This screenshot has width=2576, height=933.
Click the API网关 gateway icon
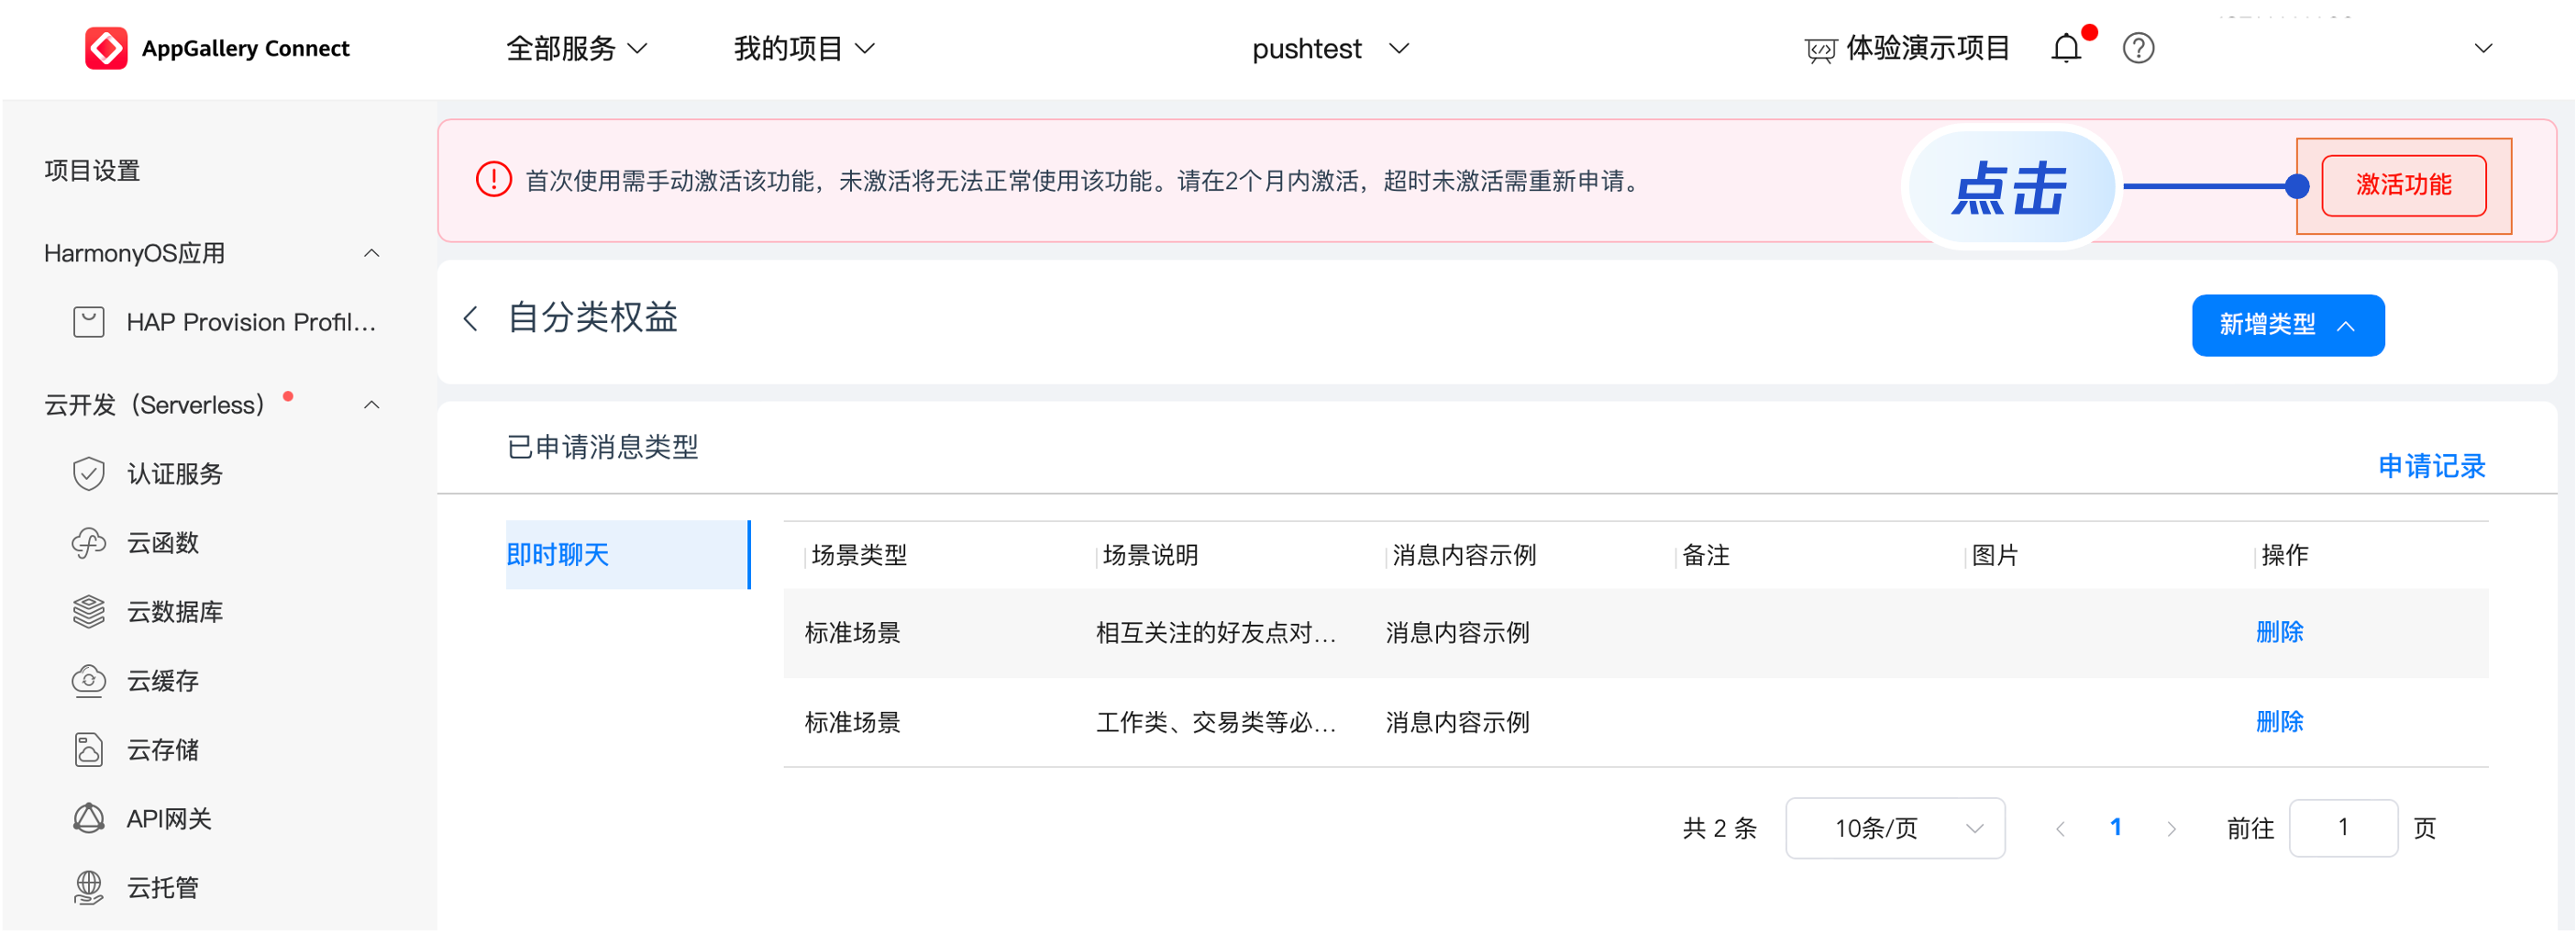point(89,819)
